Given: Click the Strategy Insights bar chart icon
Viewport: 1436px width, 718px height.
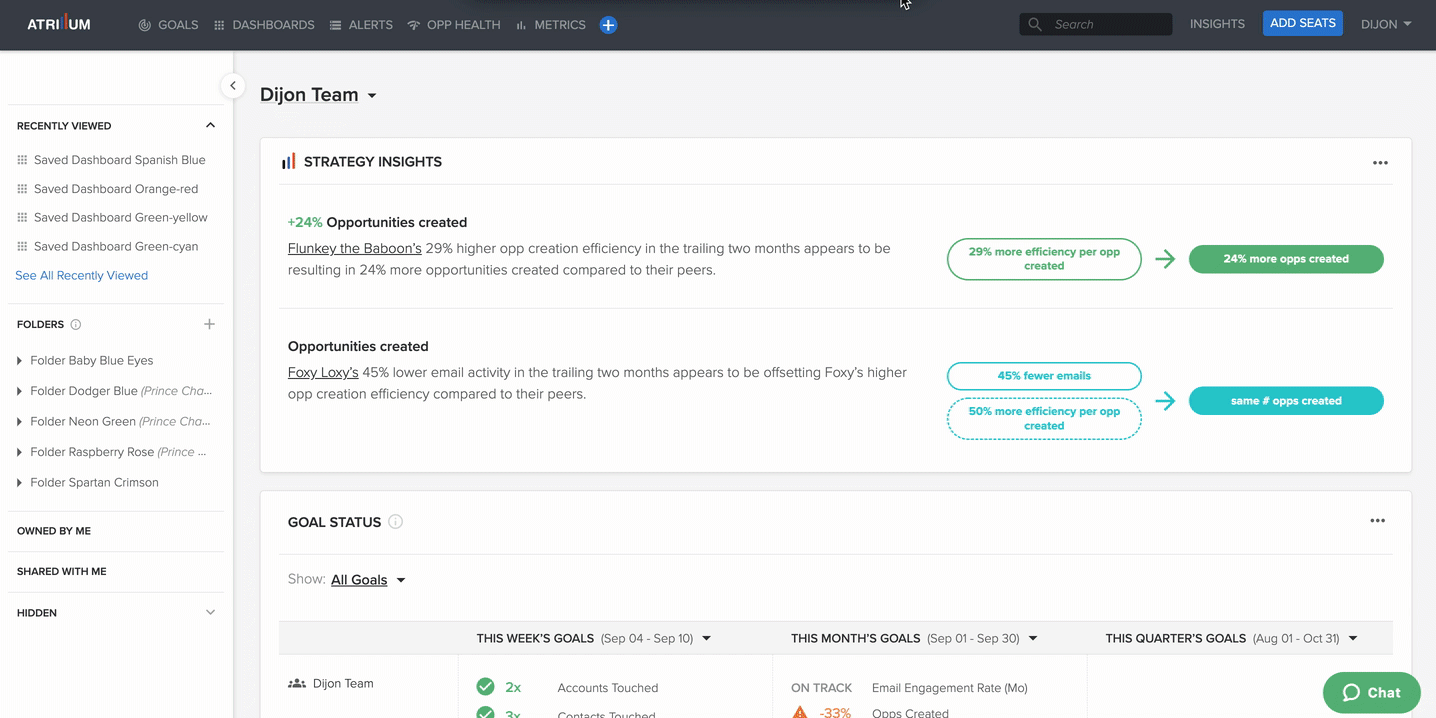Looking at the screenshot, I should [x=288, y=162].
